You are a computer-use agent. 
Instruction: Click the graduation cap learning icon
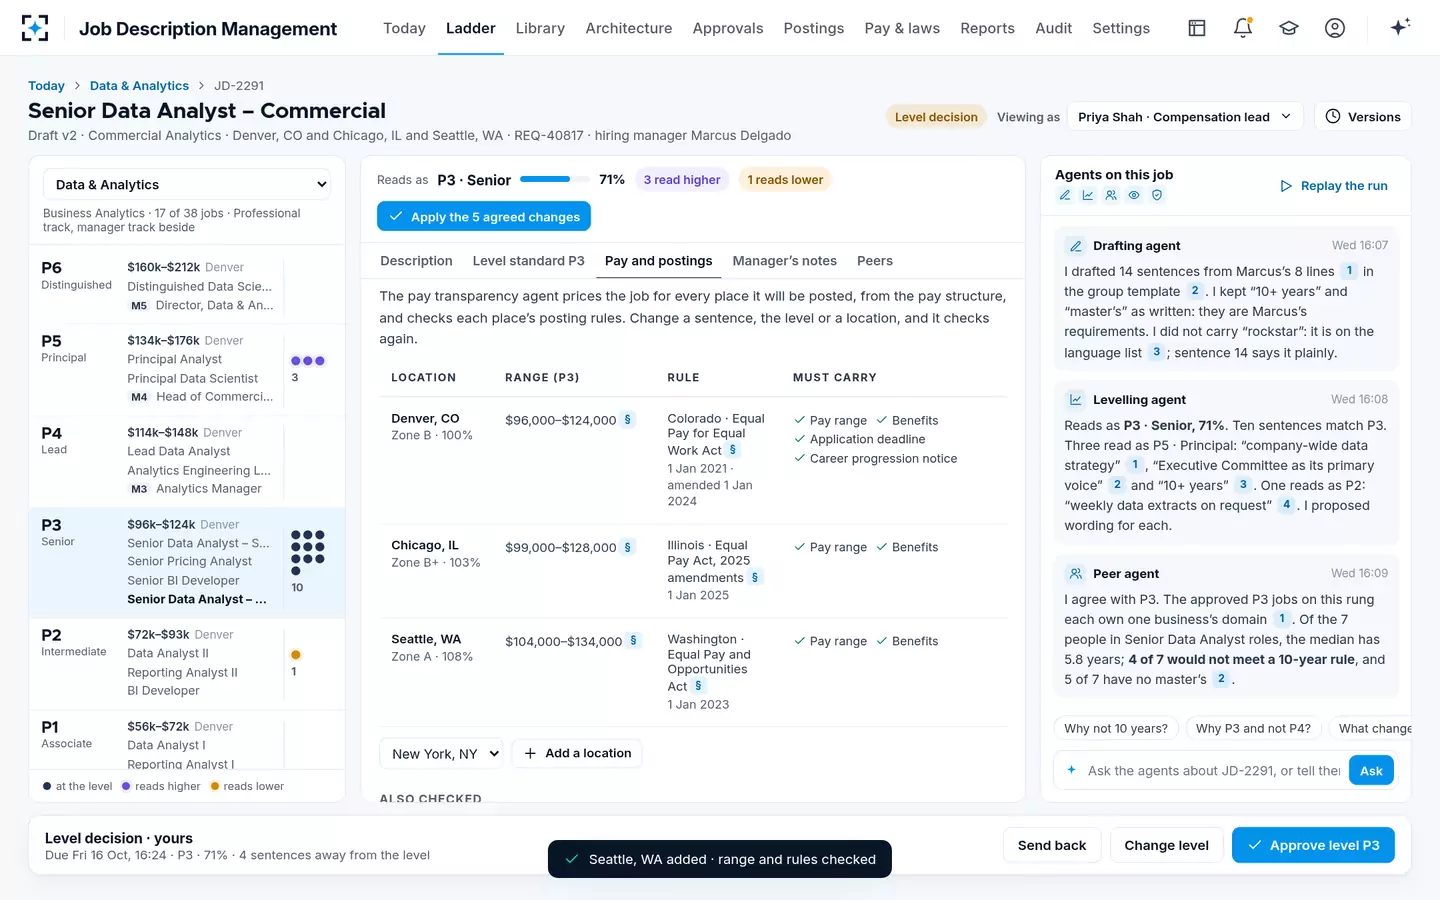[x=1289, y=28]
